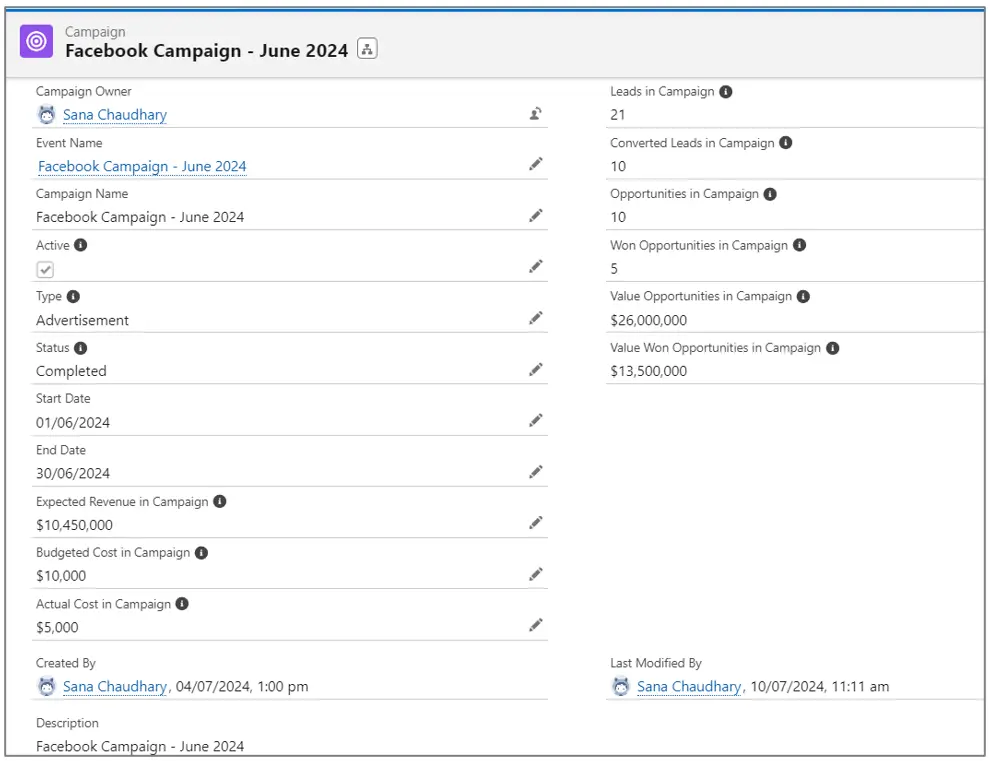Click the Type value Advertisement
The height and width of the screenshot is (761, 990).
(x=82, y=320)
